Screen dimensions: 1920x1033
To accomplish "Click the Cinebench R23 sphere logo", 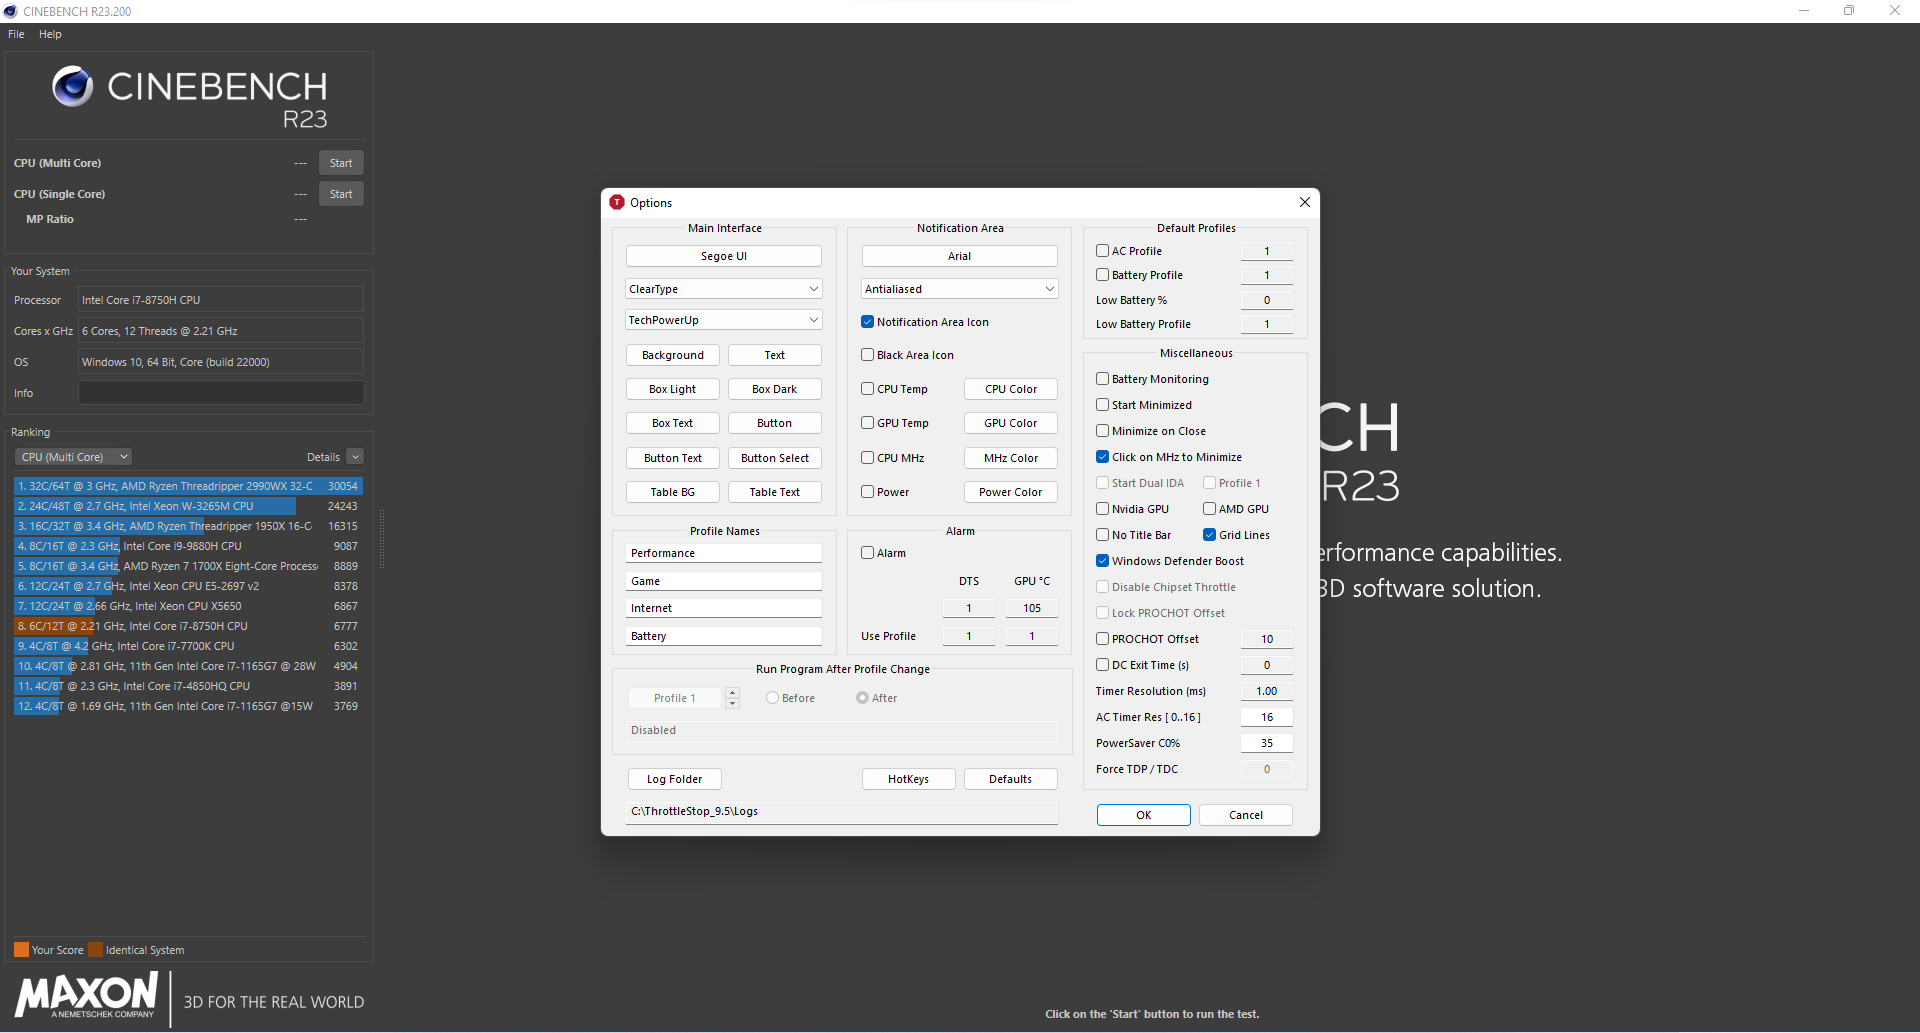I will click(72, 87).
